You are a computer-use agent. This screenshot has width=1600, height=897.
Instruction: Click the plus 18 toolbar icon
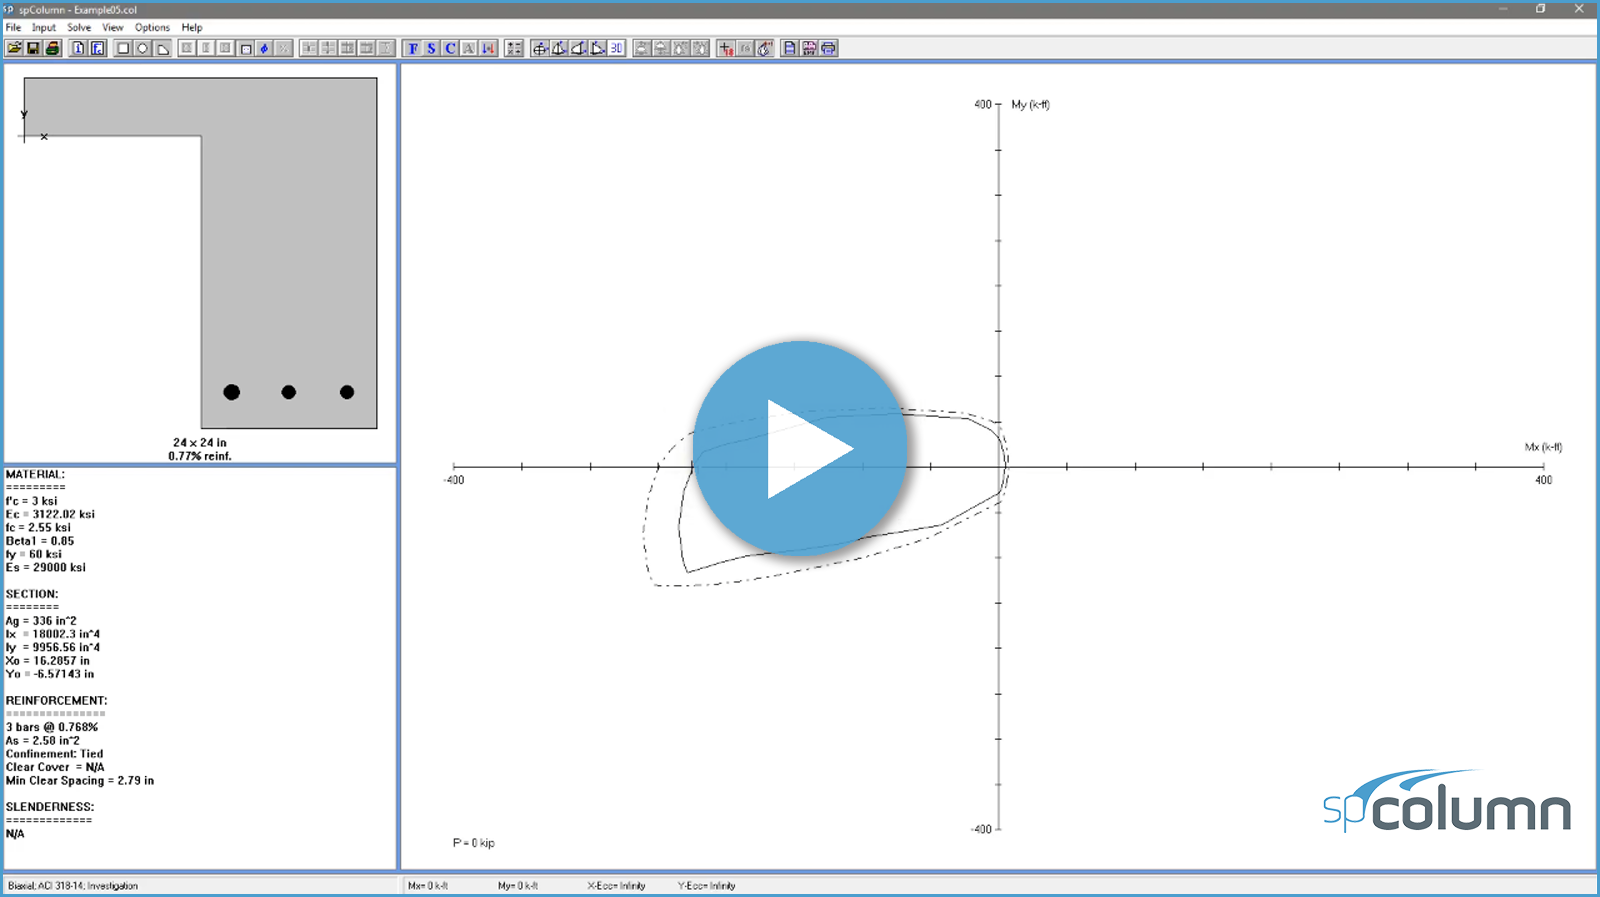point(727,48)
